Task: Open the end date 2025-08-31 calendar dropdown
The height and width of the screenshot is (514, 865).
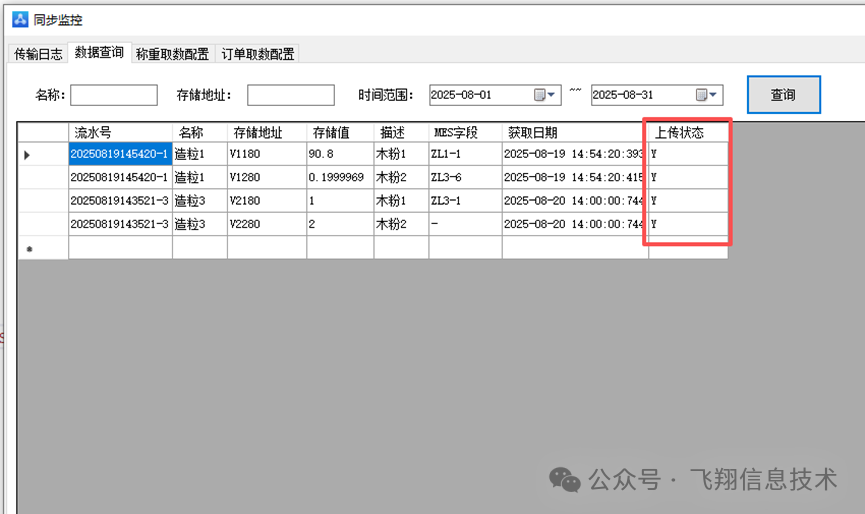Action: (x=707, y=95)
